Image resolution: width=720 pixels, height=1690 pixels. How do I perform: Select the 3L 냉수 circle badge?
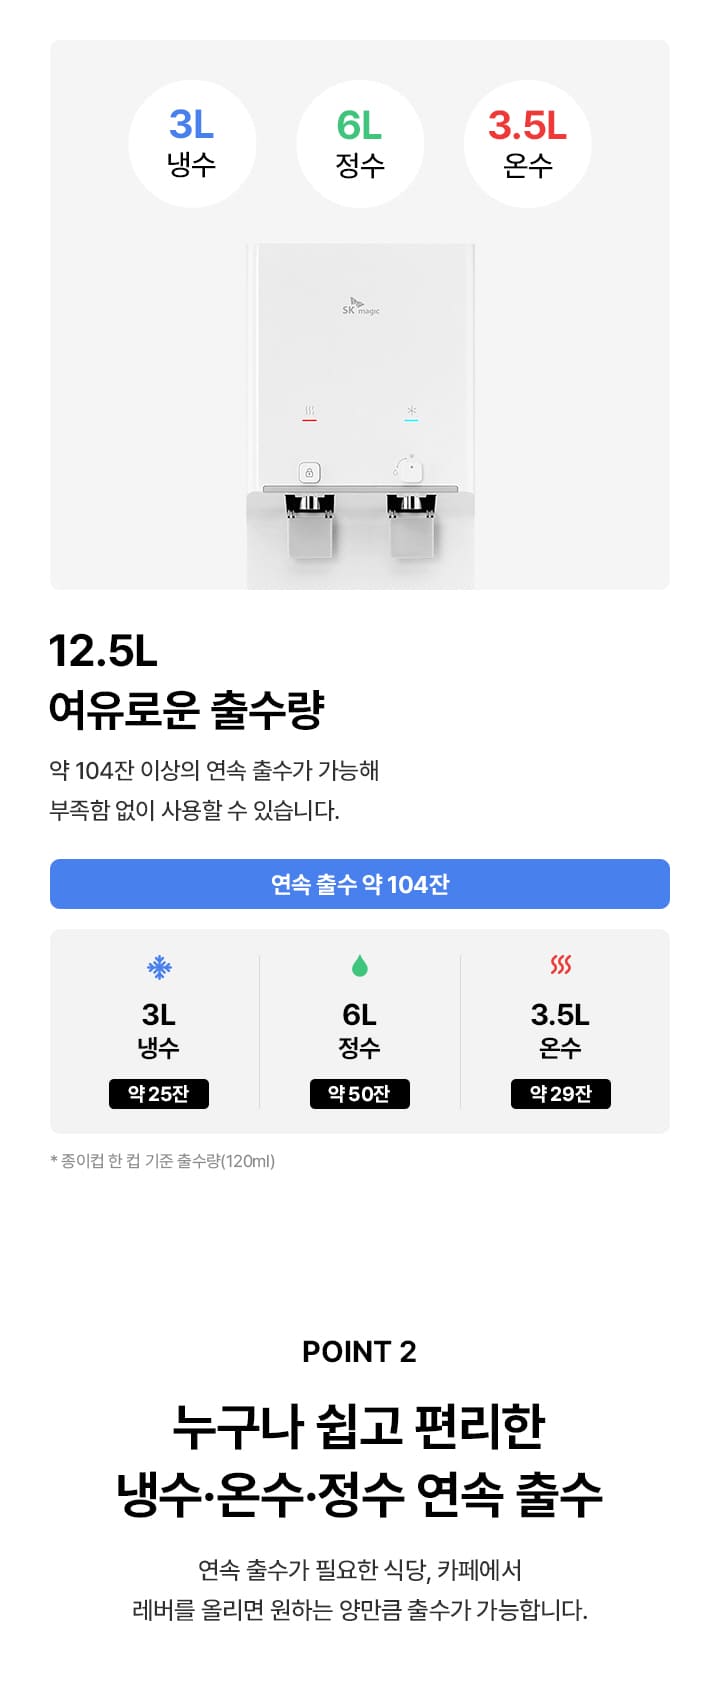click(192, 144)
